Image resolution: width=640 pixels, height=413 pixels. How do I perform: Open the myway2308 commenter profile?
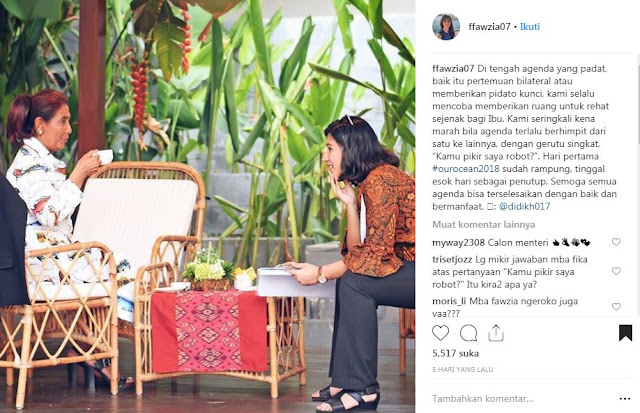(x=459, y=243)
